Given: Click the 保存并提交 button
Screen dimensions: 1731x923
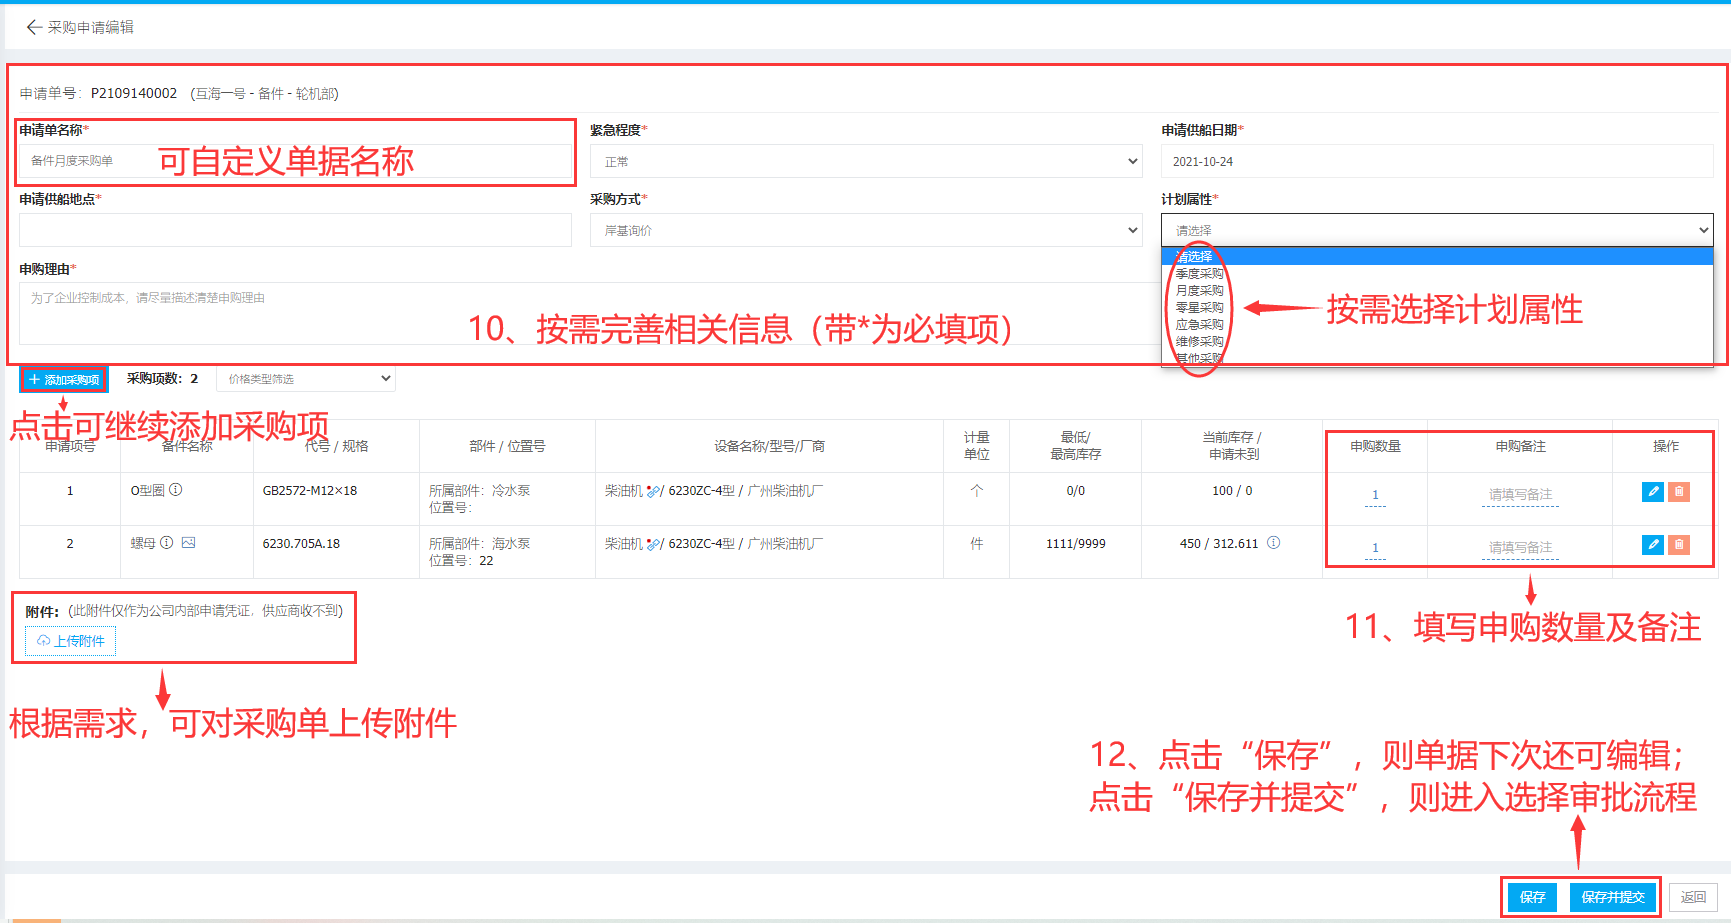Looking at the screenshot, I should pos(1613,897).
